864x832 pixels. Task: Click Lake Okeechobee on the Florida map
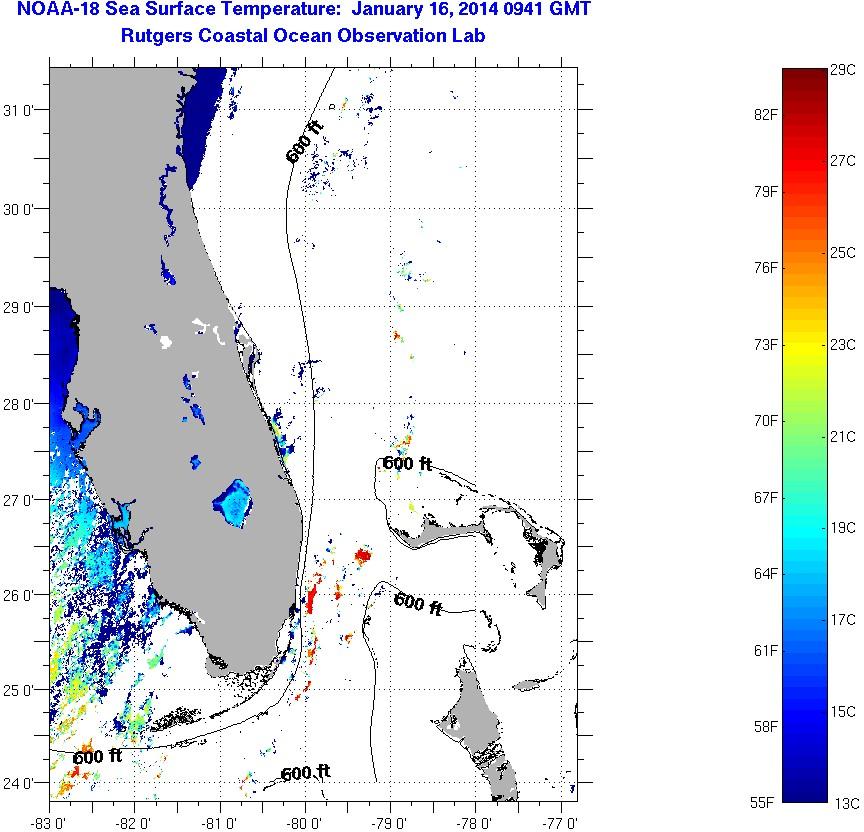point(233,502)
